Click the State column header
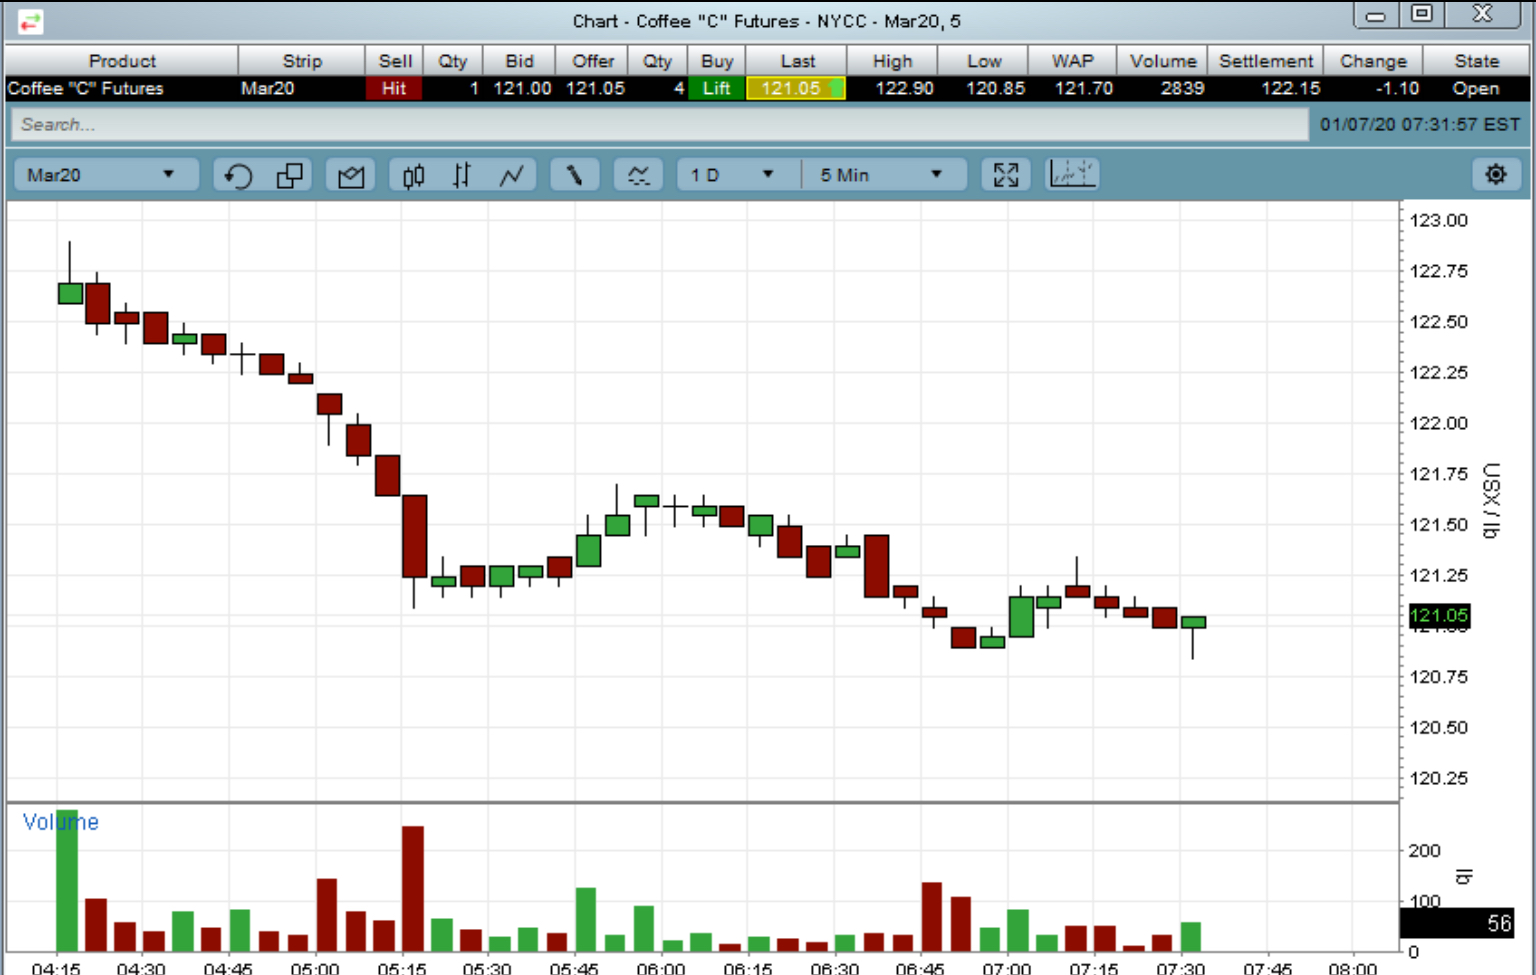Screen dimensions: 1536x975 click(x=1476, y=61)
